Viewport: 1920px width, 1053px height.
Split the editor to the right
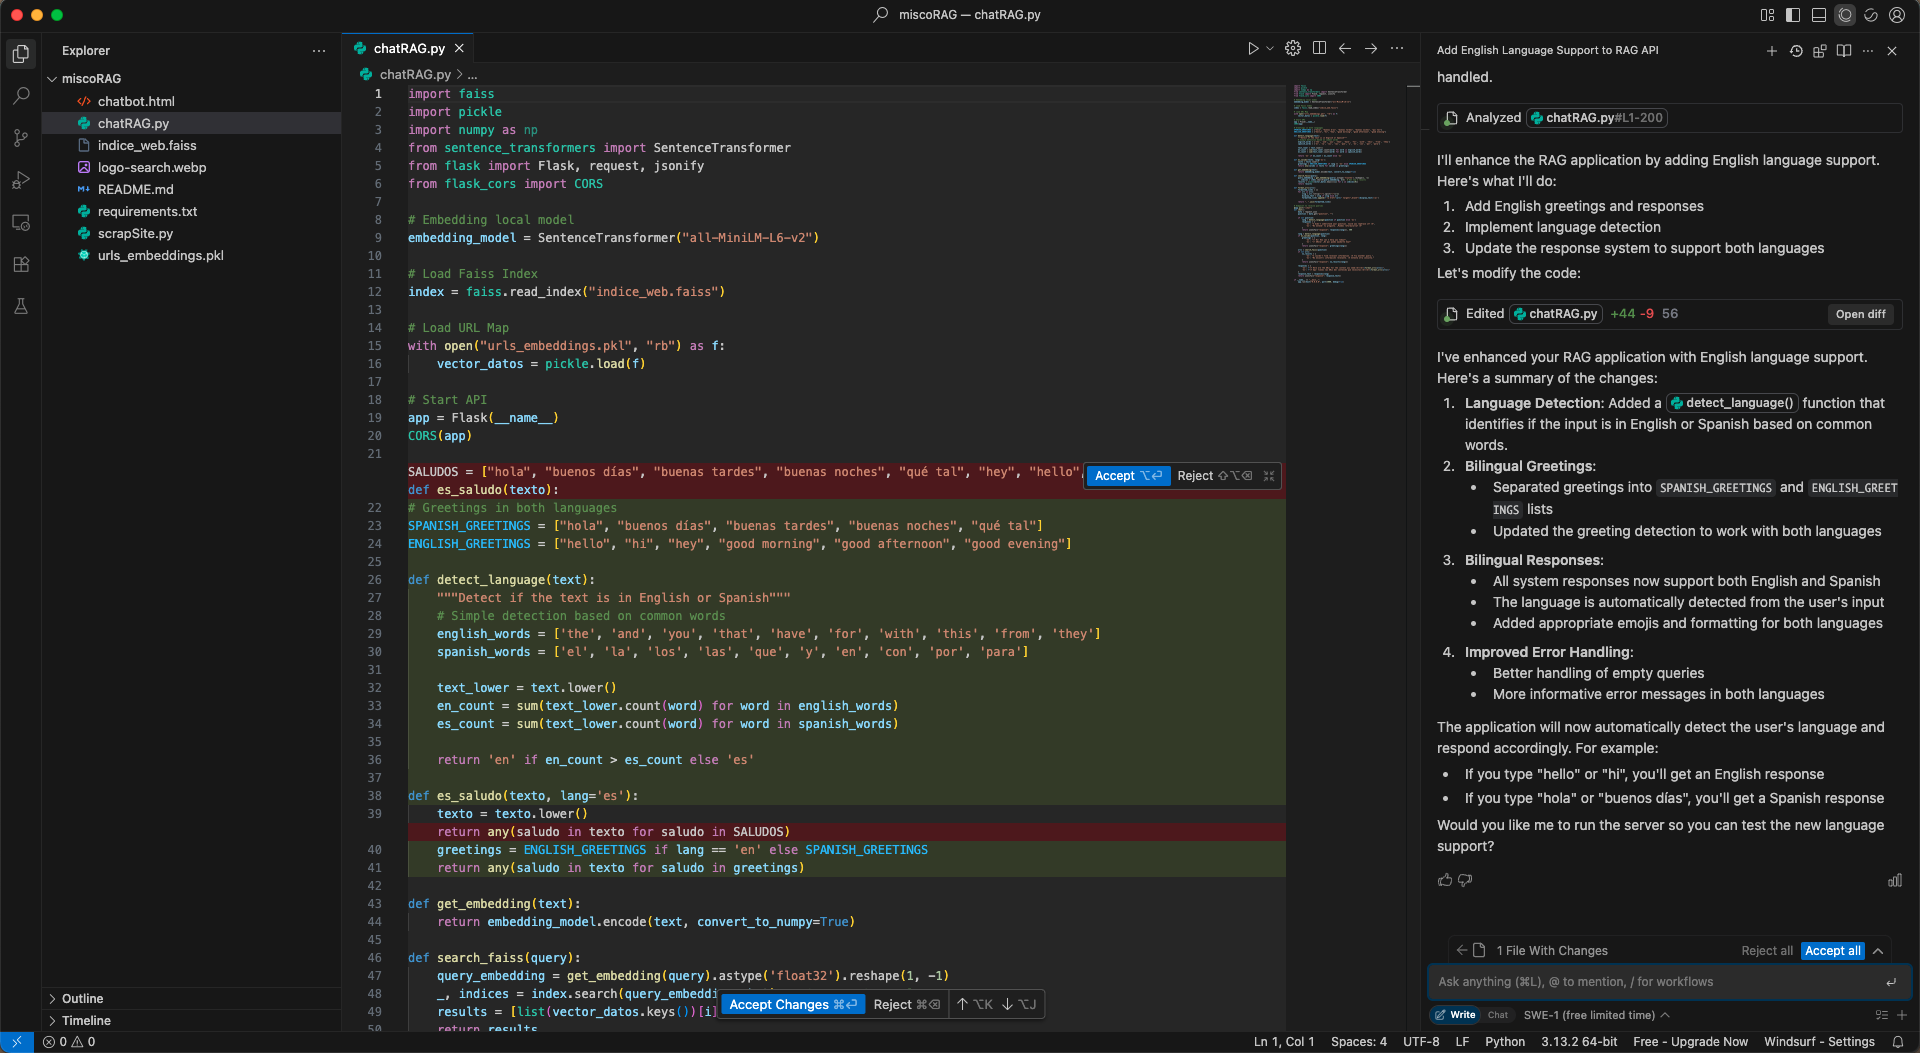(1319, 48)
